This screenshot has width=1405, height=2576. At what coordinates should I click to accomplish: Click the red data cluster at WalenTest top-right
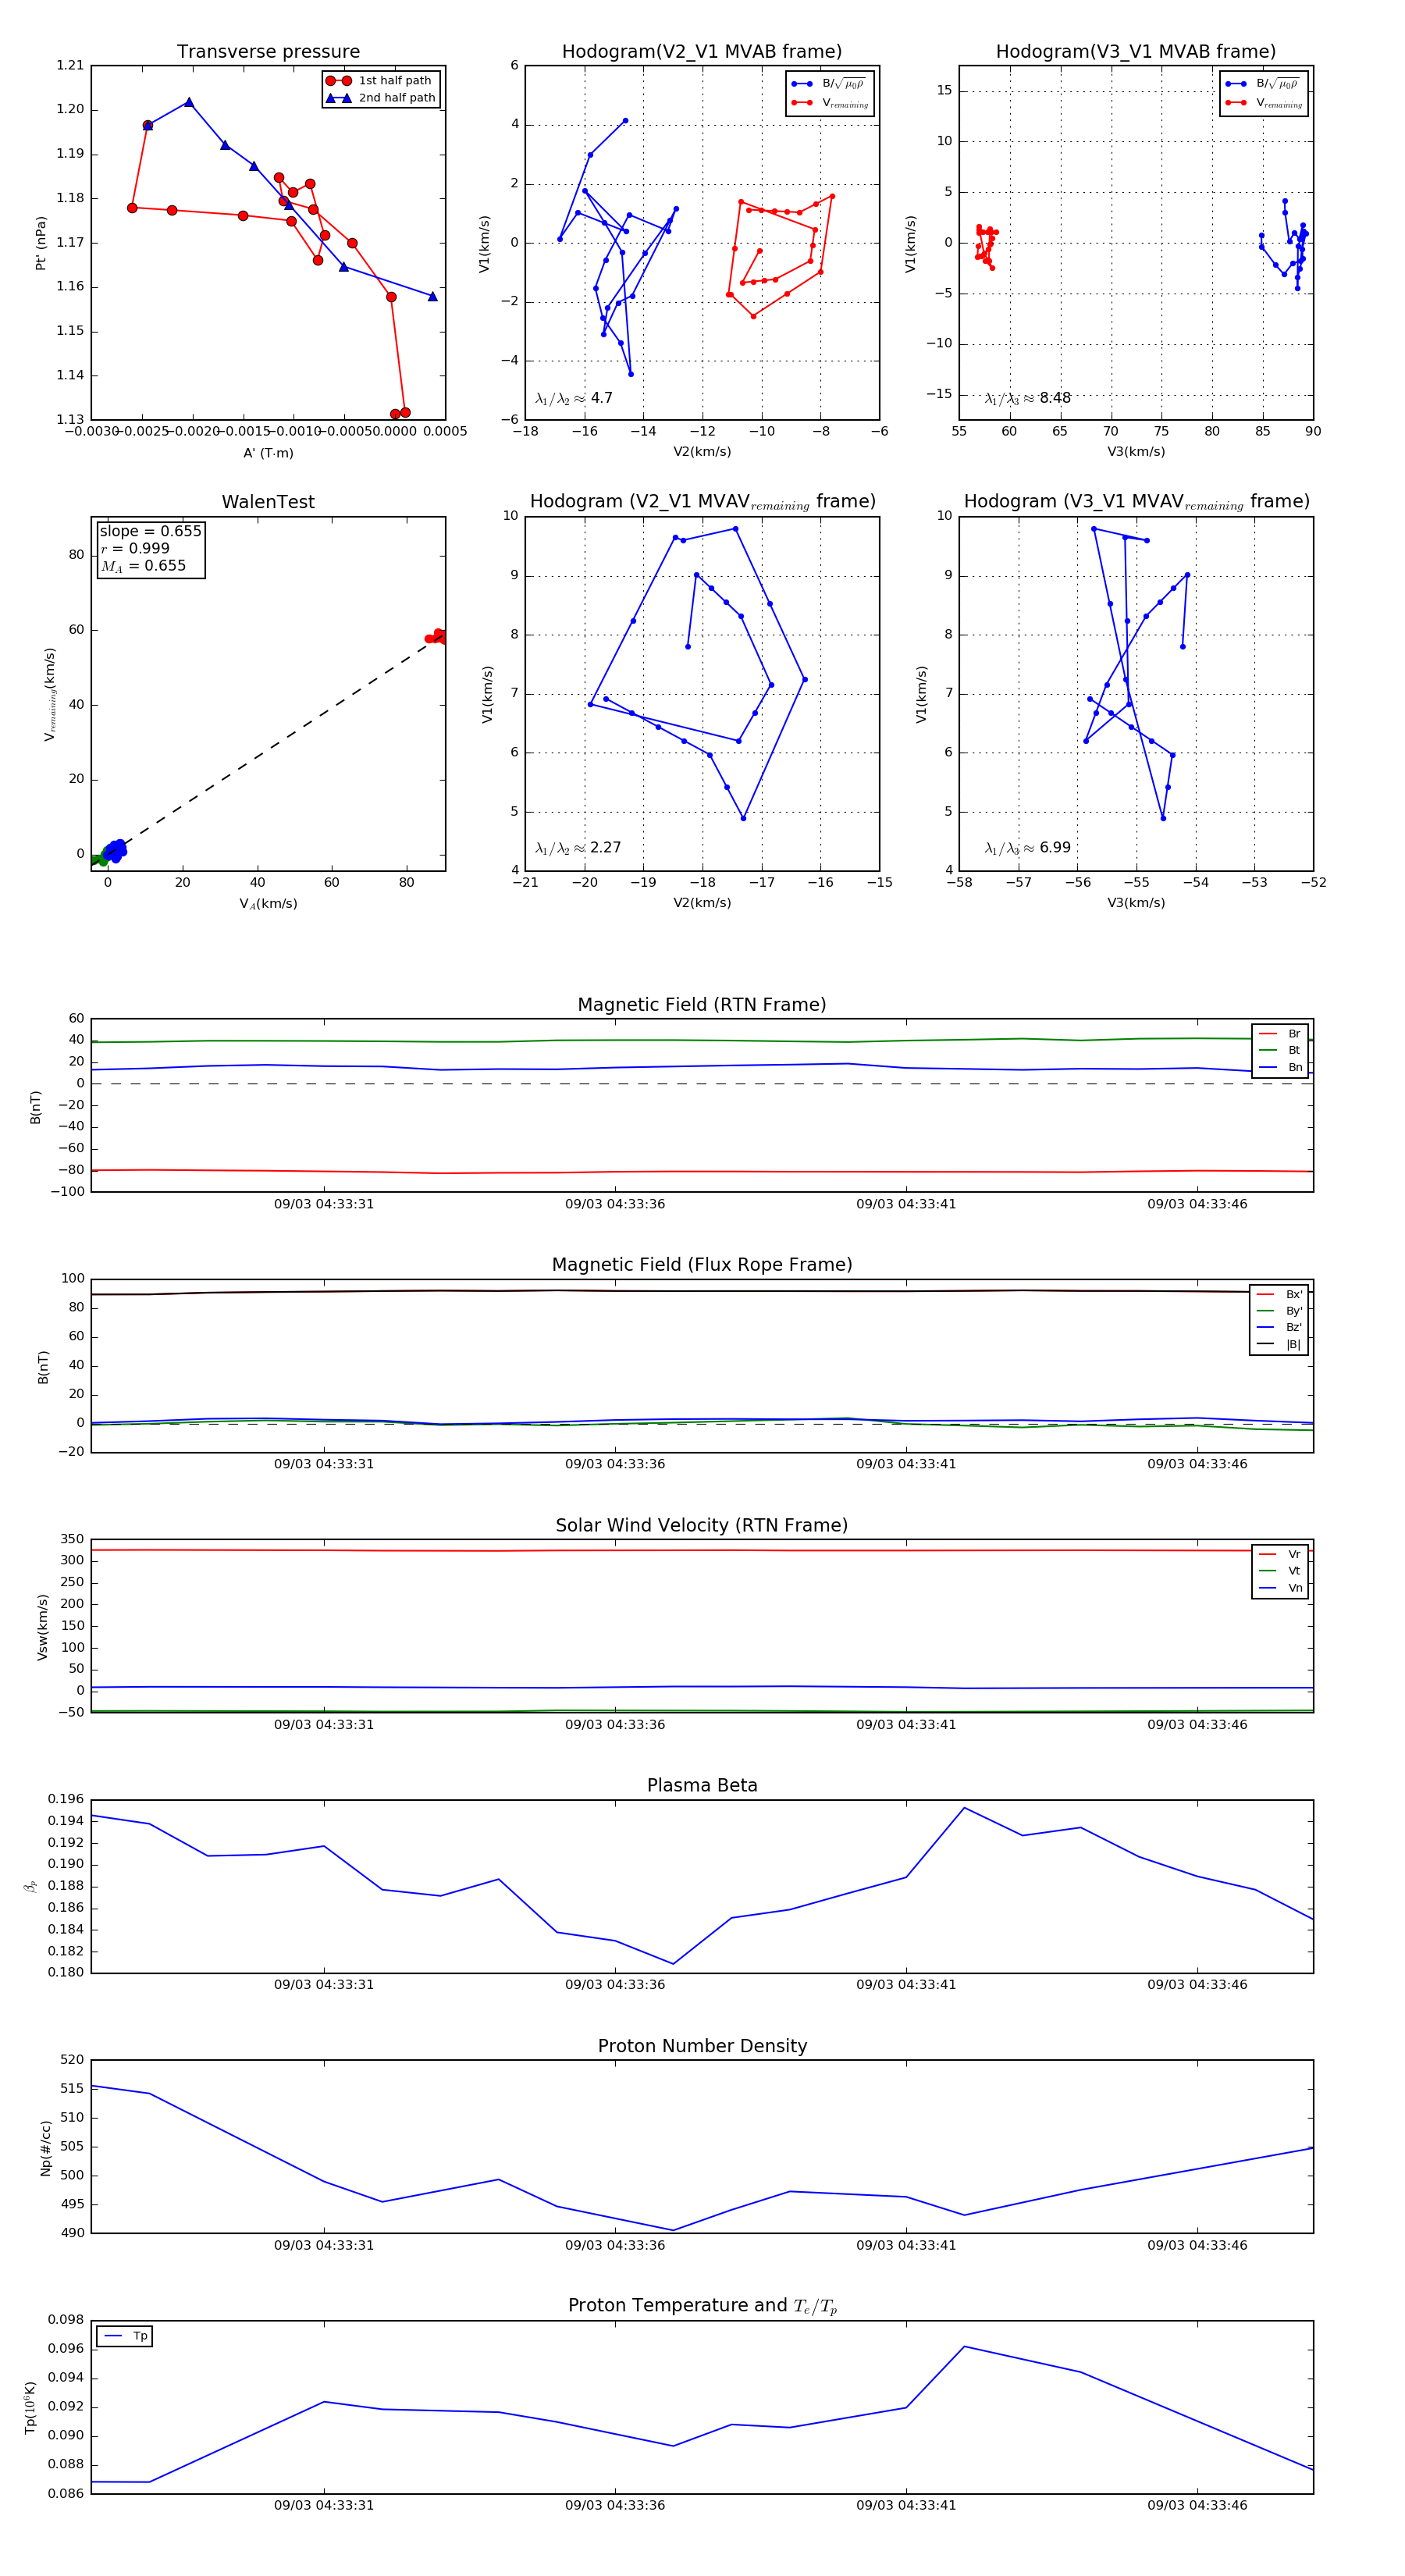click(436, 636)
